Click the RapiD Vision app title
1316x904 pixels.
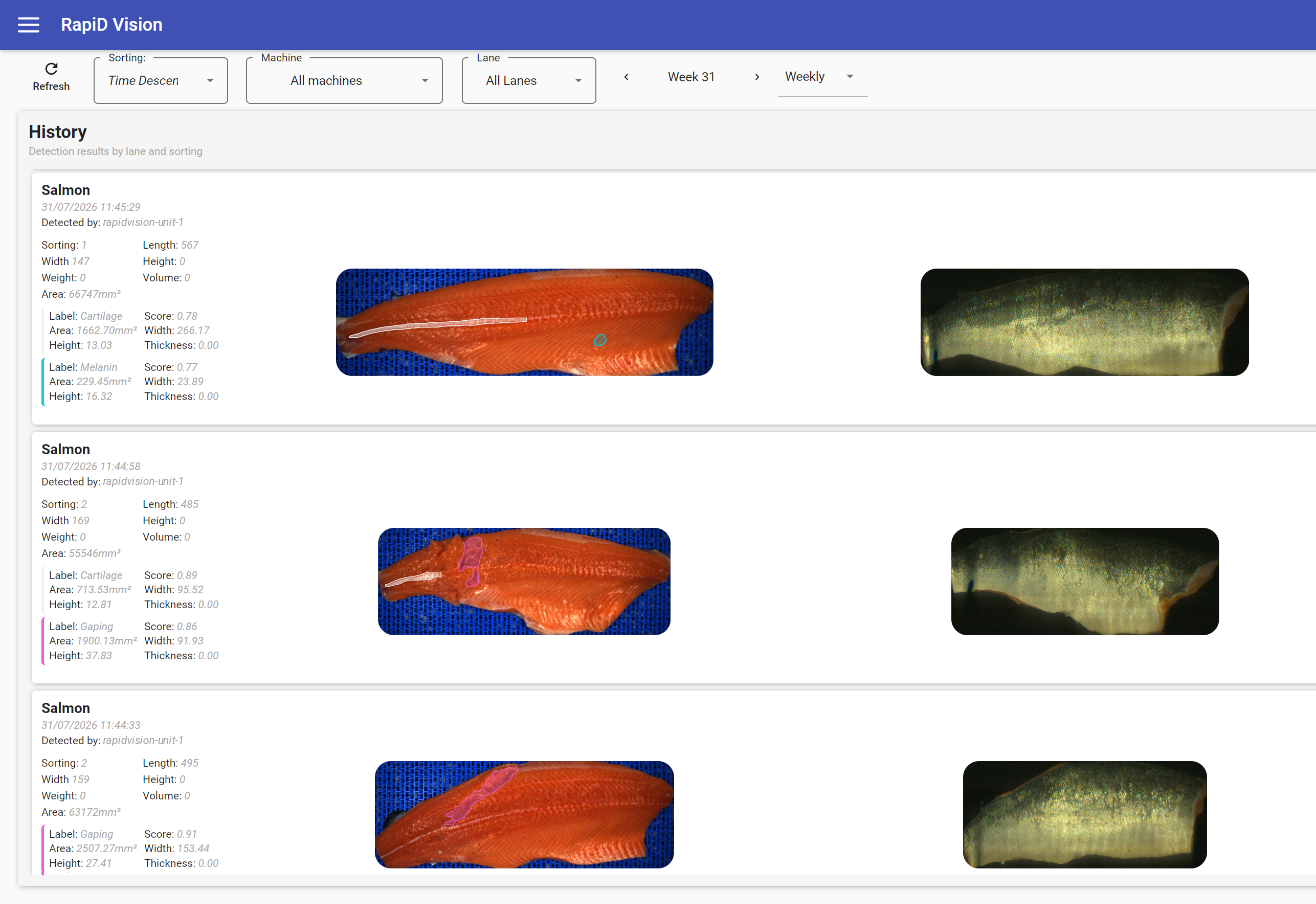(x=112, y=25)
